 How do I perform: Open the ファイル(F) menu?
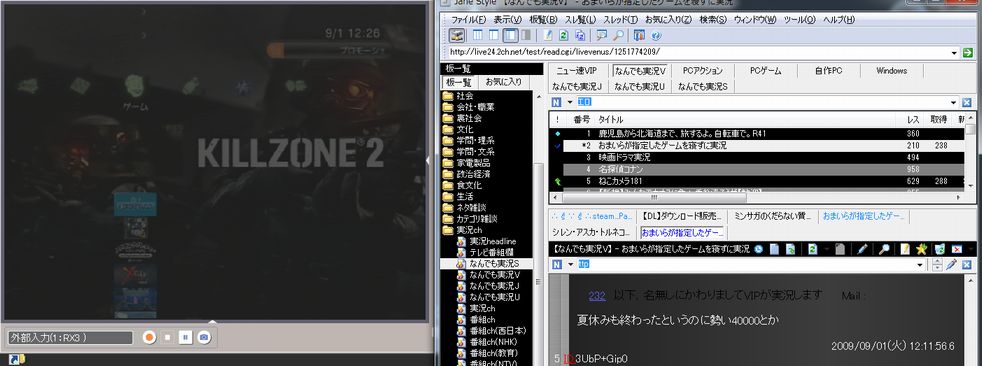pyautogui.click(x=468, y=20)
